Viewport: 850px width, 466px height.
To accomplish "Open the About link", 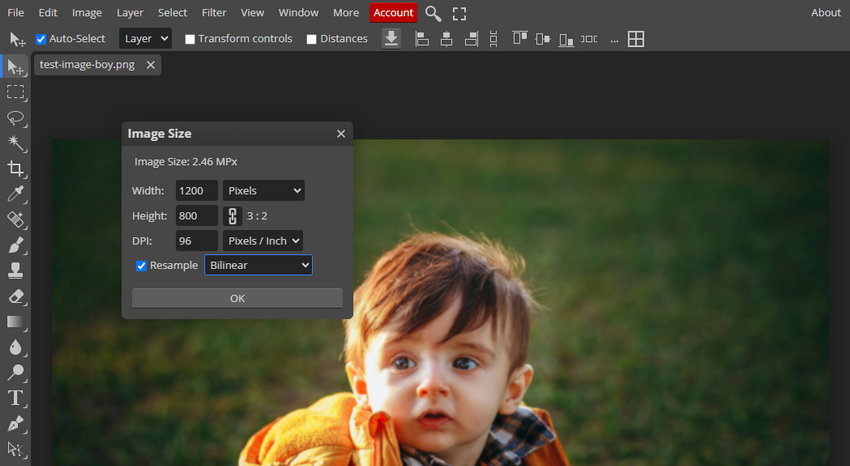I will (x=826, y=12).
